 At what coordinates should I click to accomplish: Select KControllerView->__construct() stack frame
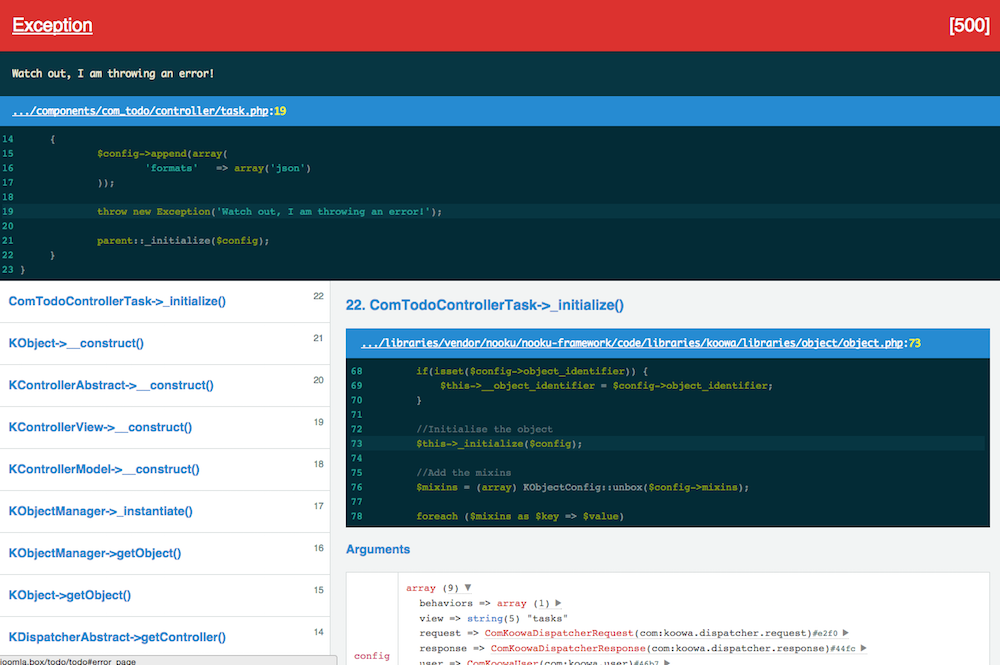pos(165,428)
